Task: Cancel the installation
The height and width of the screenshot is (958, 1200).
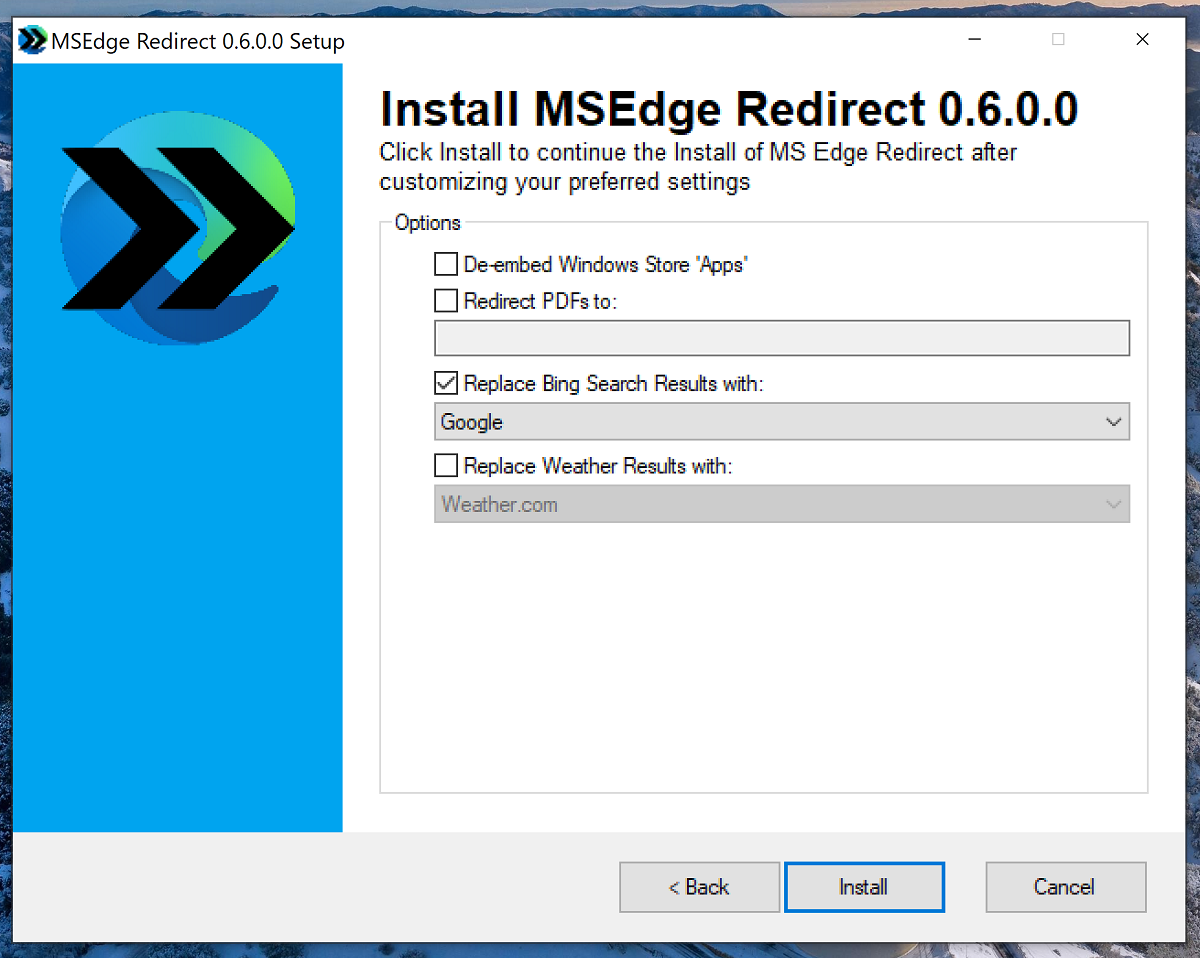Action: pyautogui.click(x=1065, y=887)
